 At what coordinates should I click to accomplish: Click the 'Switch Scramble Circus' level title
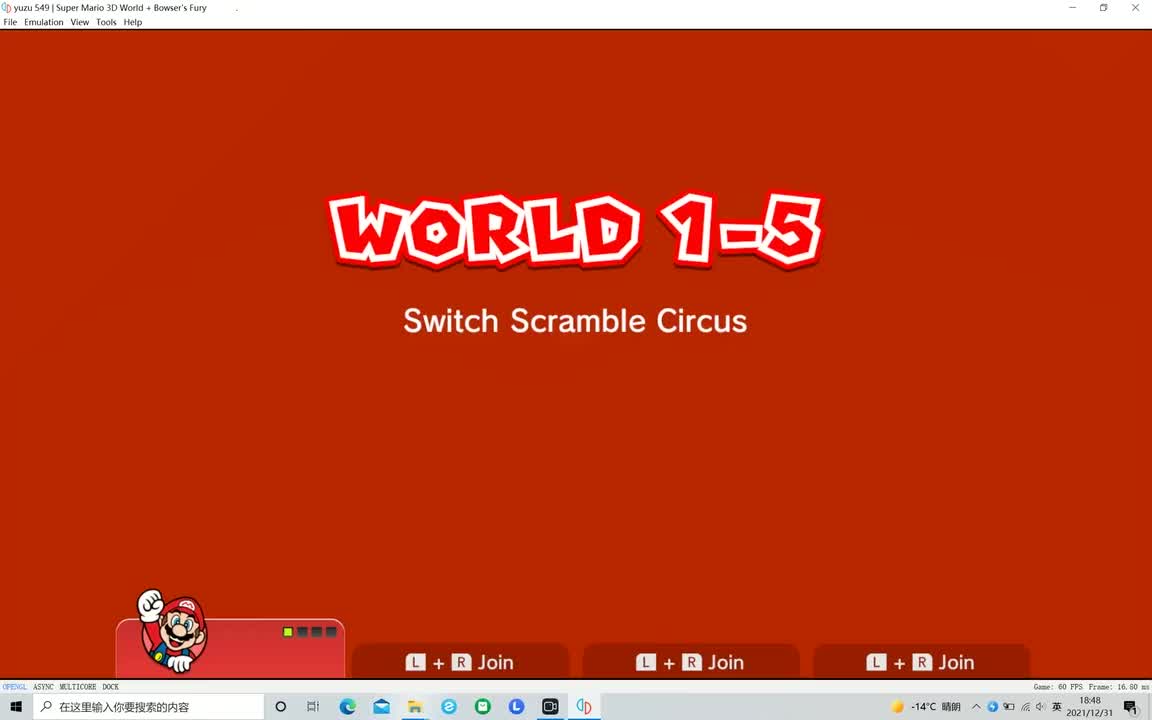(x=575, y=321)
